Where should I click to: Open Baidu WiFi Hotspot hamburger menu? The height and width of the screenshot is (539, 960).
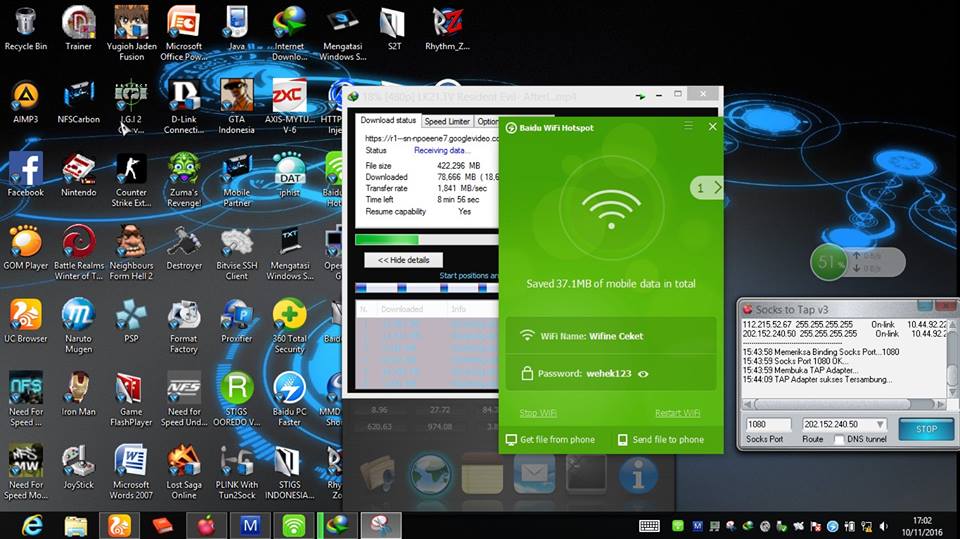(688, 126)
